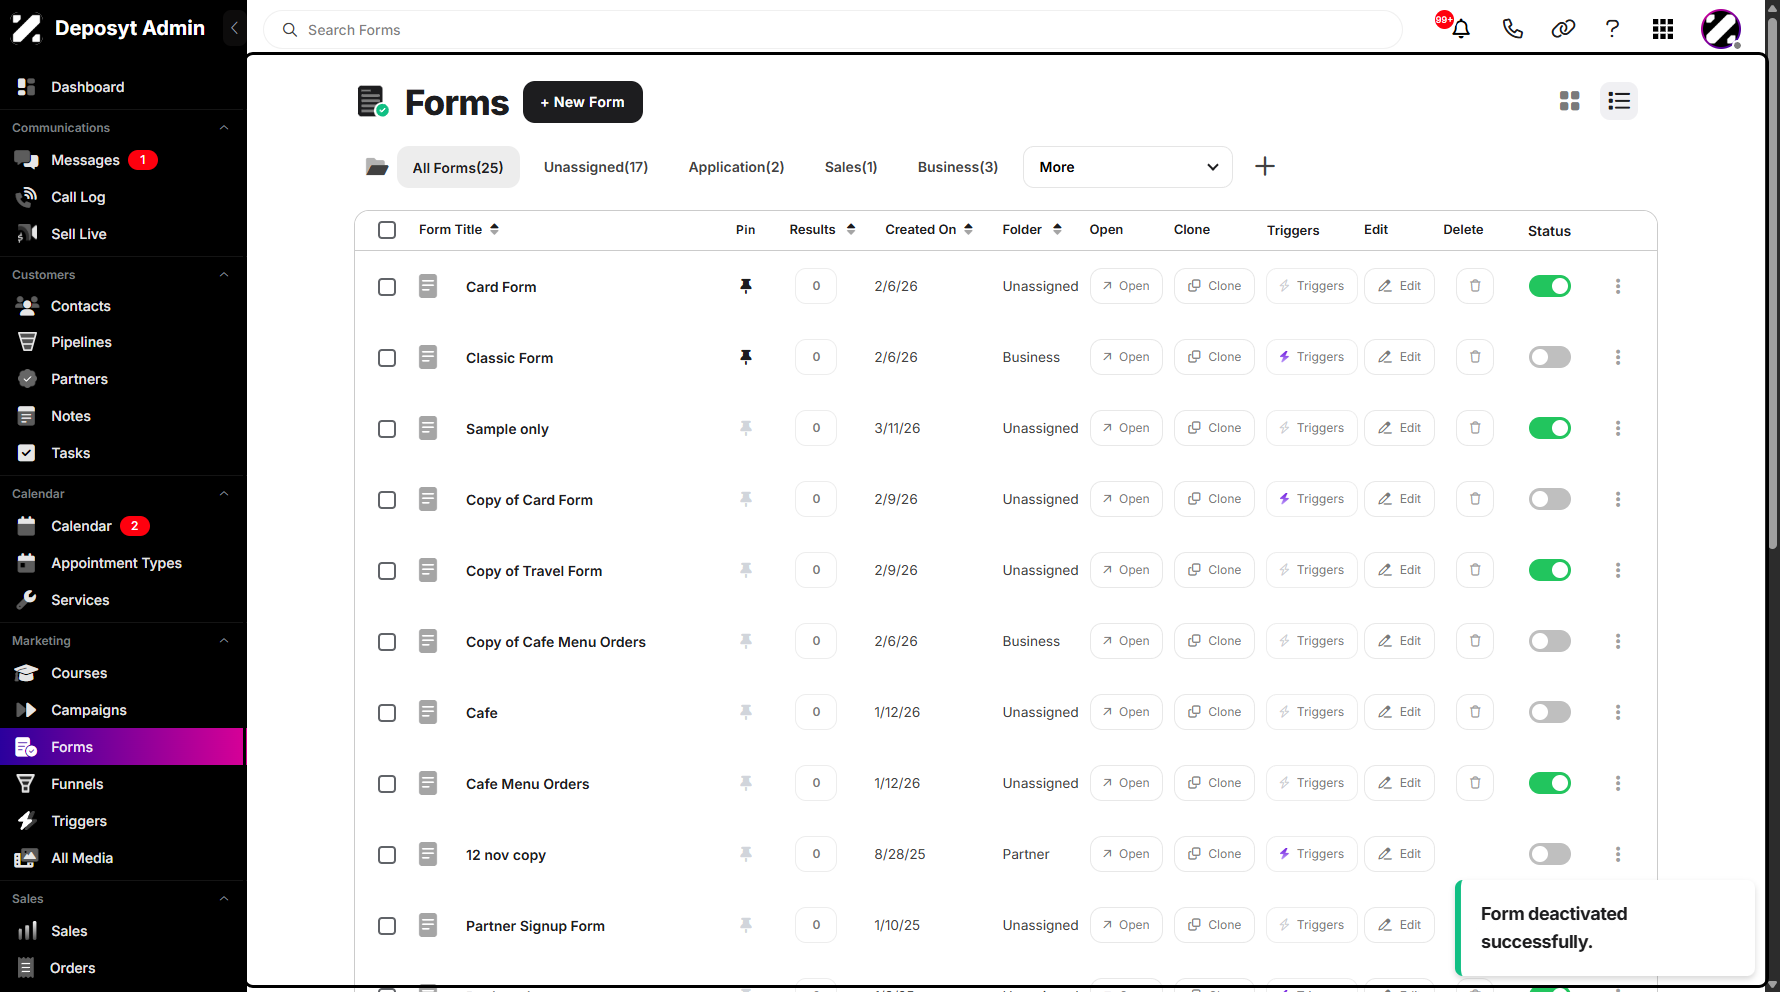Screen dimensions: 1780x992
Task: Open the link icon in top bar
Action: coord(1563,29)
